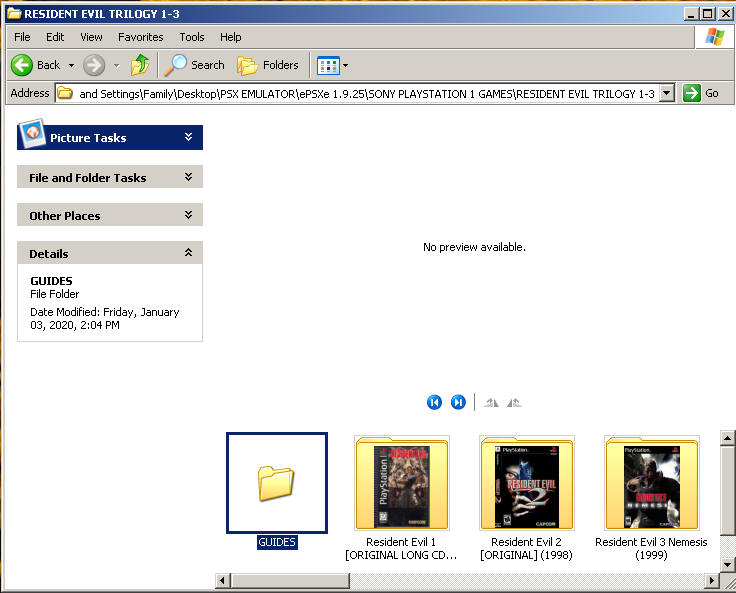Maximize the Resident Evil Trilogy window

click(707, 14)
